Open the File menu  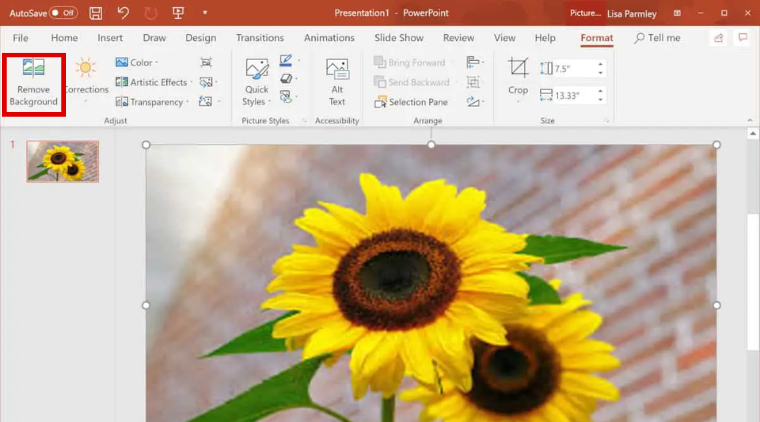20,38
